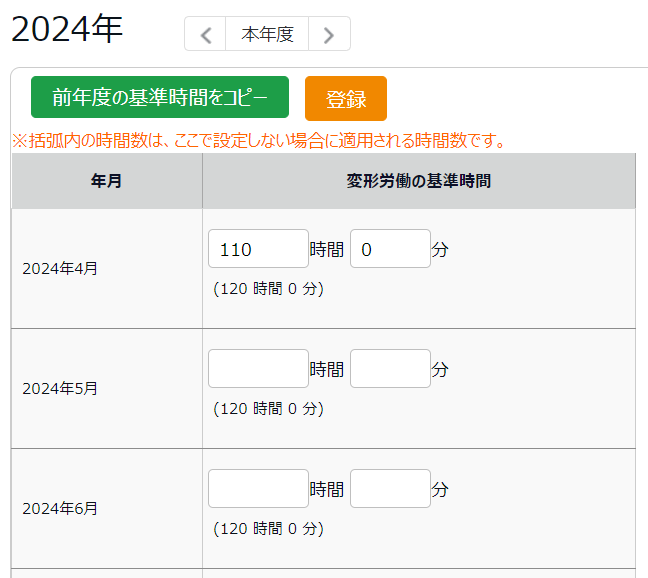The width and height of the screenshot is (648, 578).
Task: Click the 2024年 page heading
Action: [67, 29]
